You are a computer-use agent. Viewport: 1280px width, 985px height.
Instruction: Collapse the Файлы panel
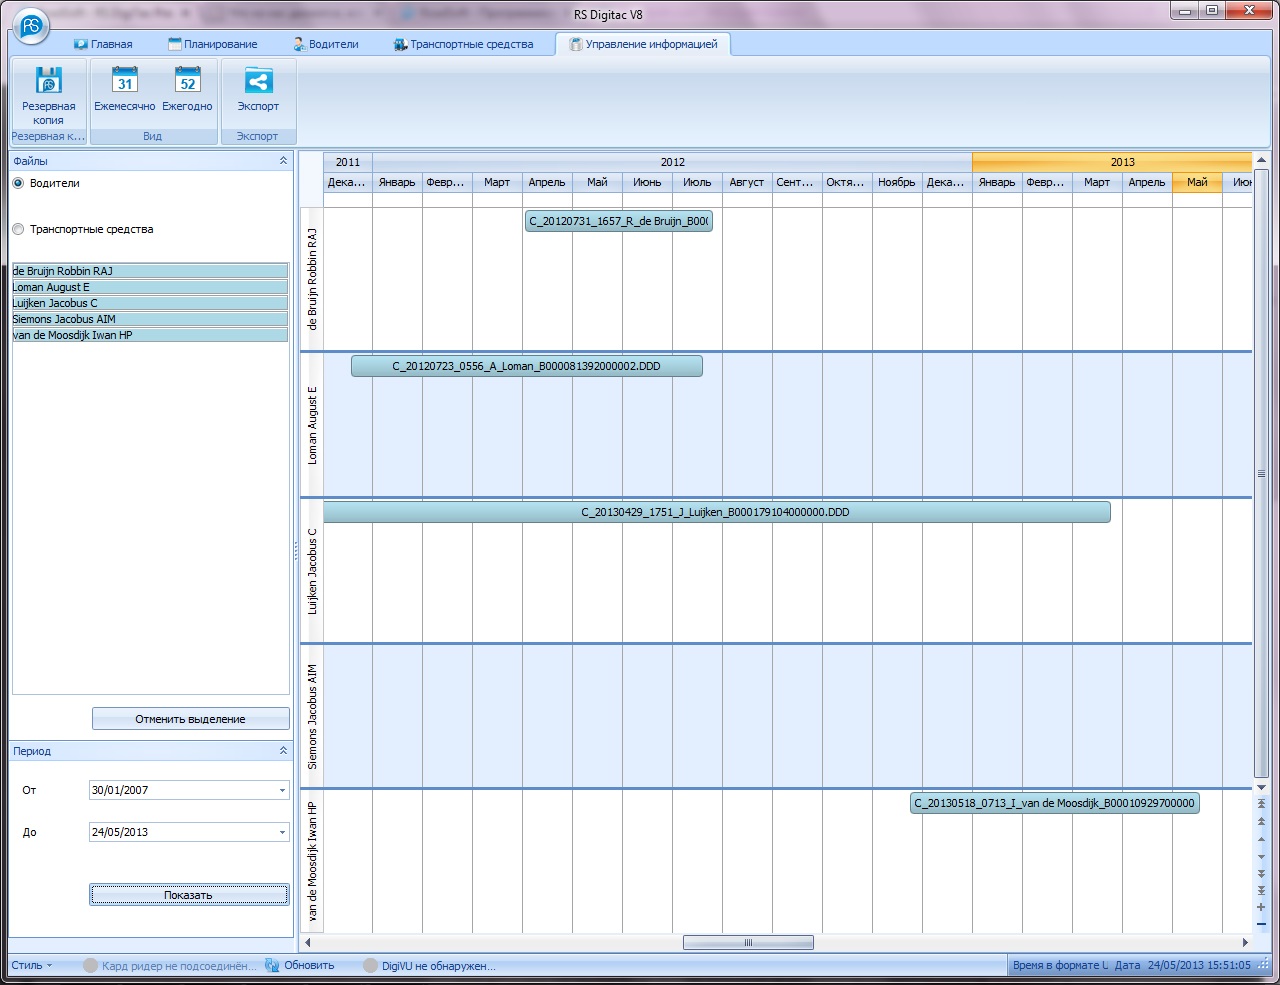(x=283, y=161)
